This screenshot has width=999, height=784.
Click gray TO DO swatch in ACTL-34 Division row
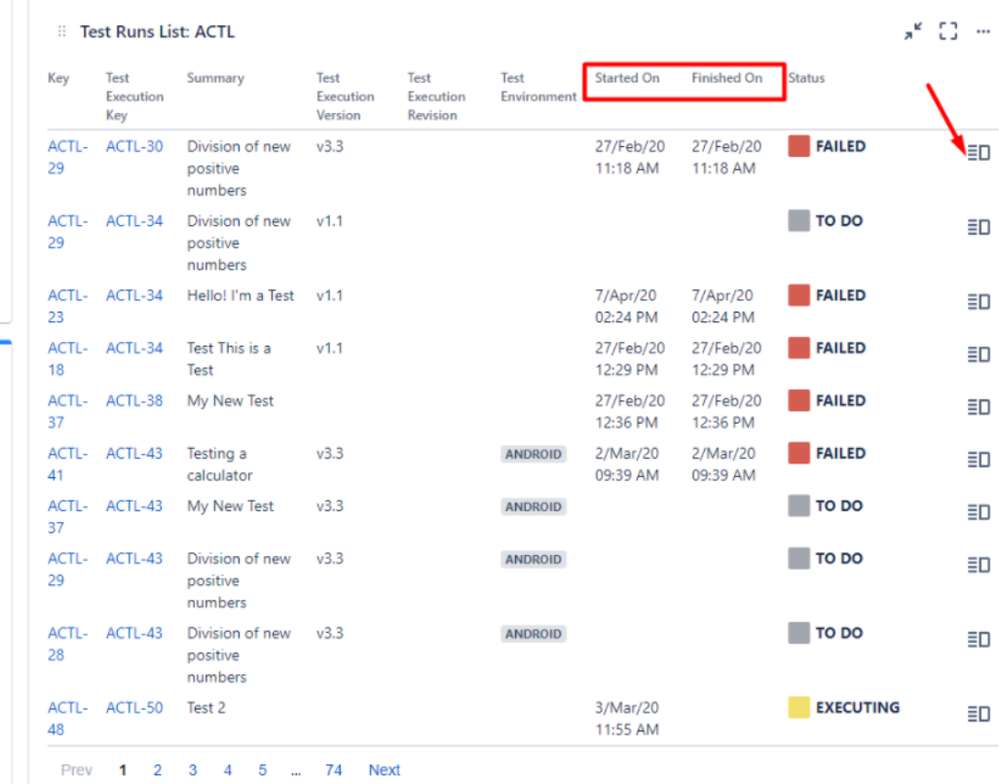click(x=799, y=221)
